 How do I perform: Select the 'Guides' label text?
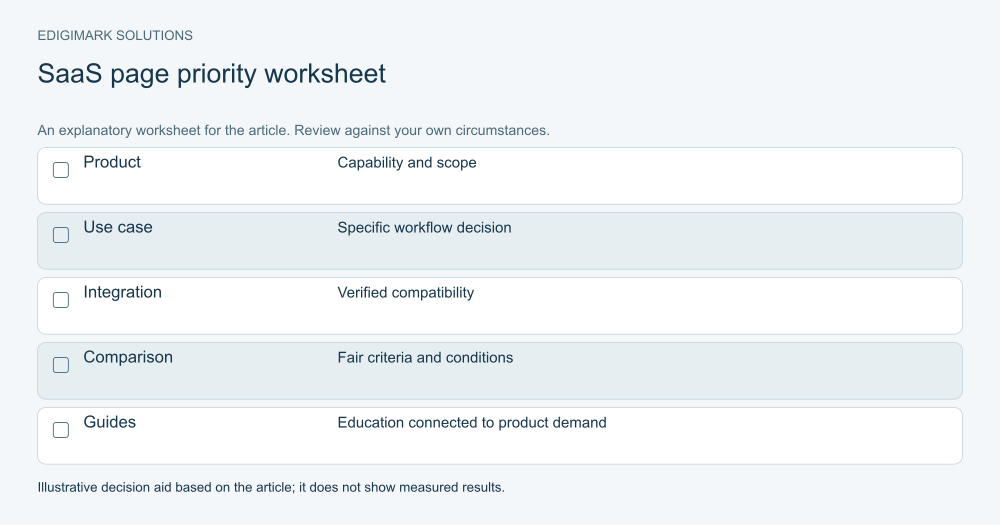(110, 422)
